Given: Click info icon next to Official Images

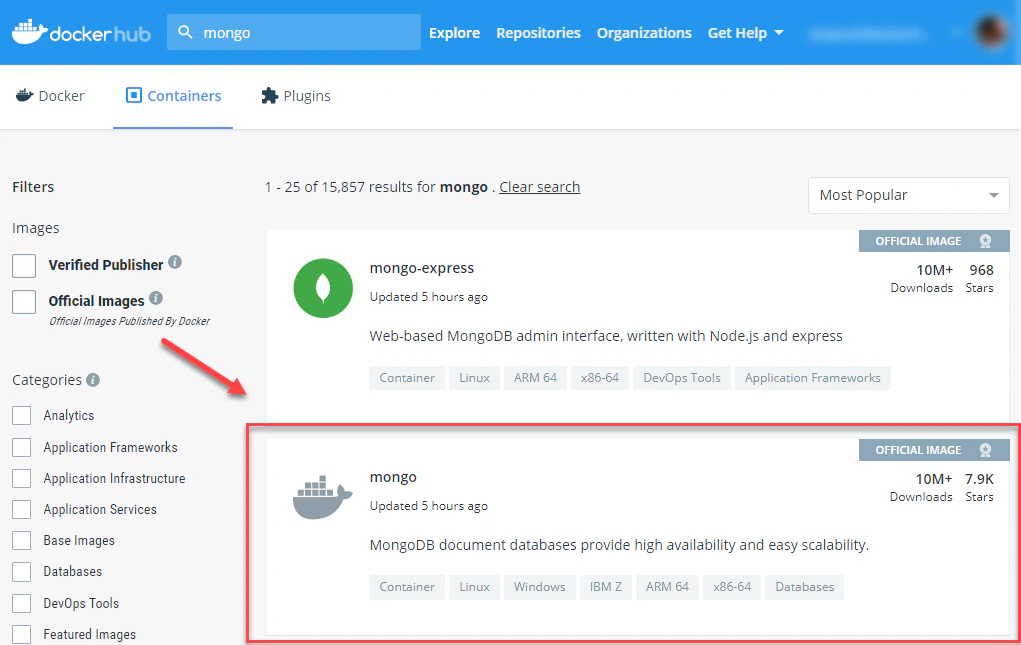Looking at the screenshot, I should click(156, 298).
